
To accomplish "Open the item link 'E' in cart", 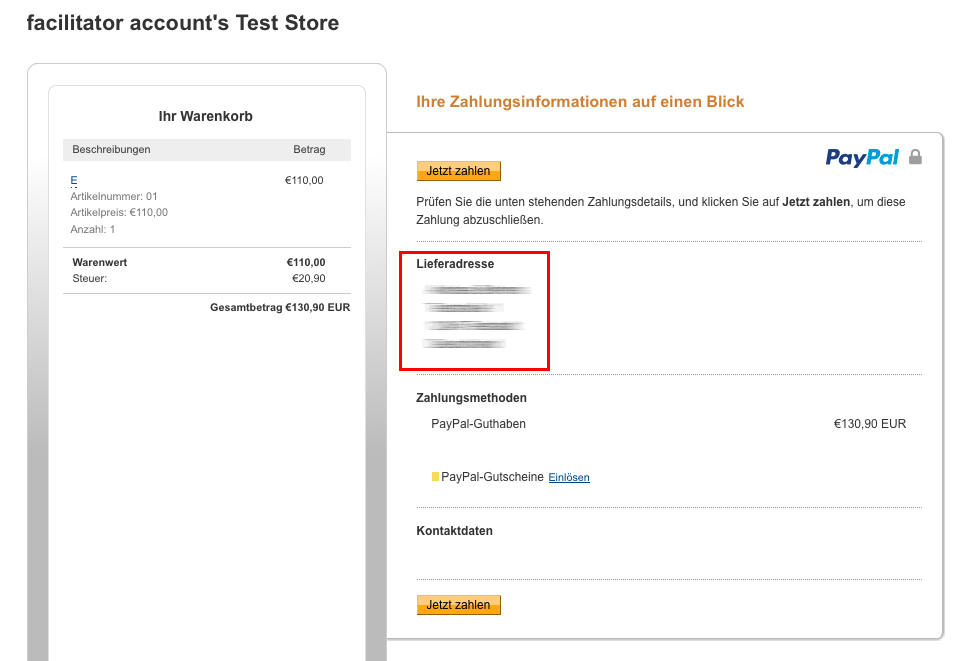I will point(74,181).
